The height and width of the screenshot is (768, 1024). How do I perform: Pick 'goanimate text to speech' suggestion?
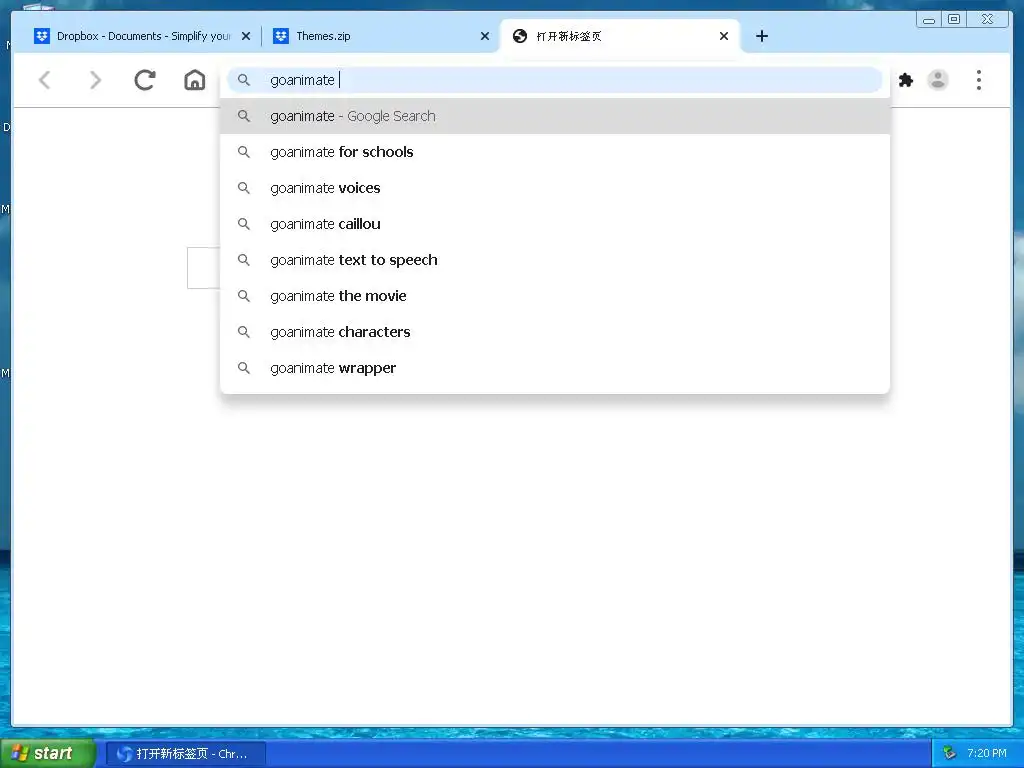[x=555, y=260]
